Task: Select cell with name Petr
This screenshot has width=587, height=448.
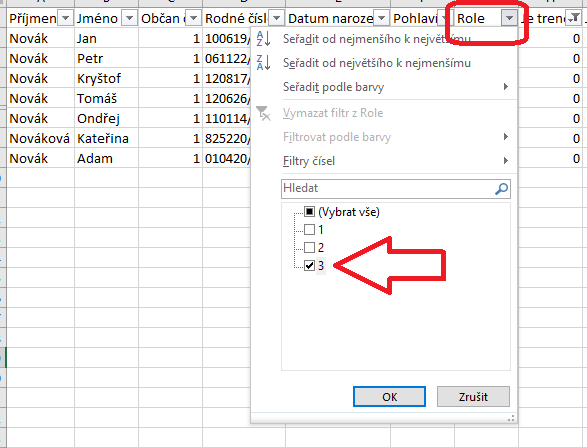Action: click(106, 58)
